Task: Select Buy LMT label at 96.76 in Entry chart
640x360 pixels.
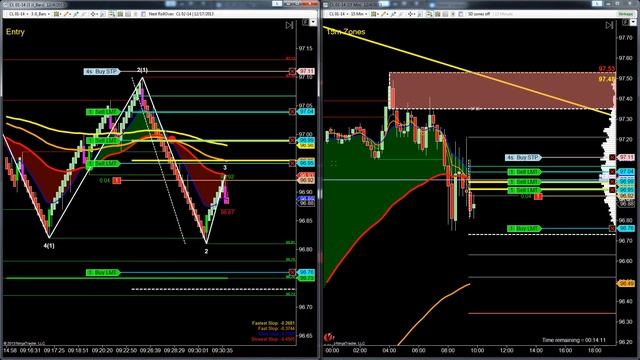Action: pos(103,272)
